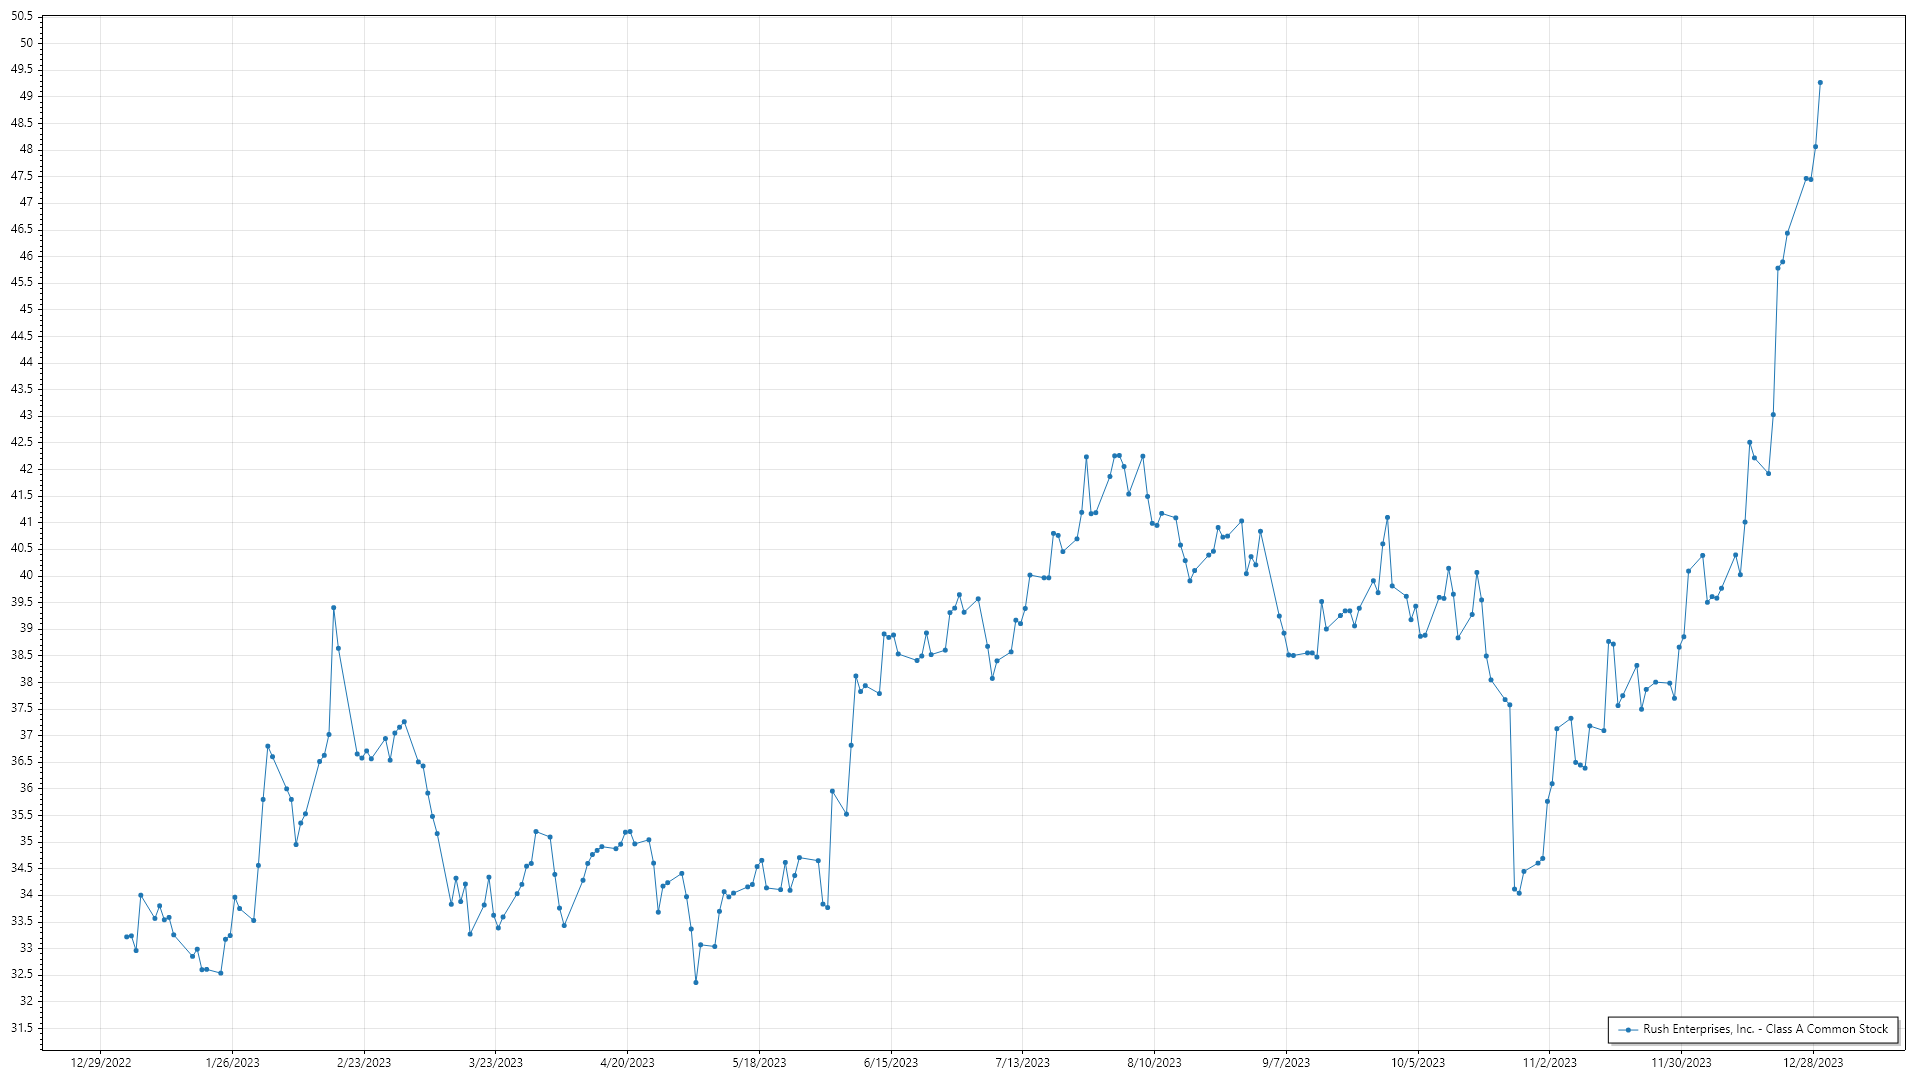Image resolution: width=1920 pixels, height=1080 pixels.
Task: Pick the 4/20/2023 x-axis date label
Action: [627, 1062]
